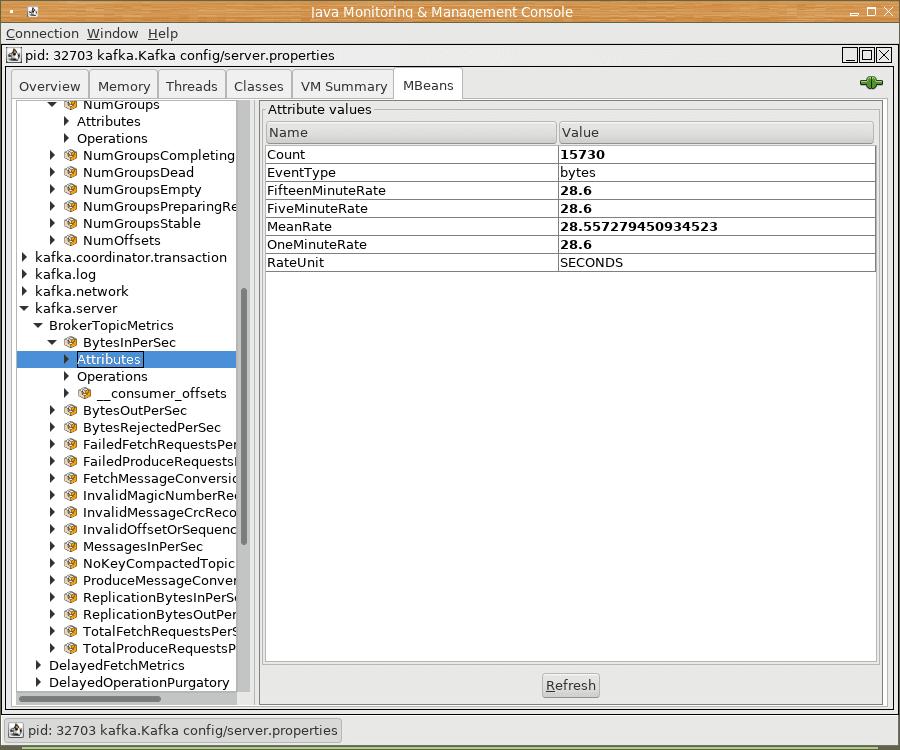Click the FetchMessageConversions bean icon
The height and width of the screenshot is (750, 900).
tap(71, 478)
